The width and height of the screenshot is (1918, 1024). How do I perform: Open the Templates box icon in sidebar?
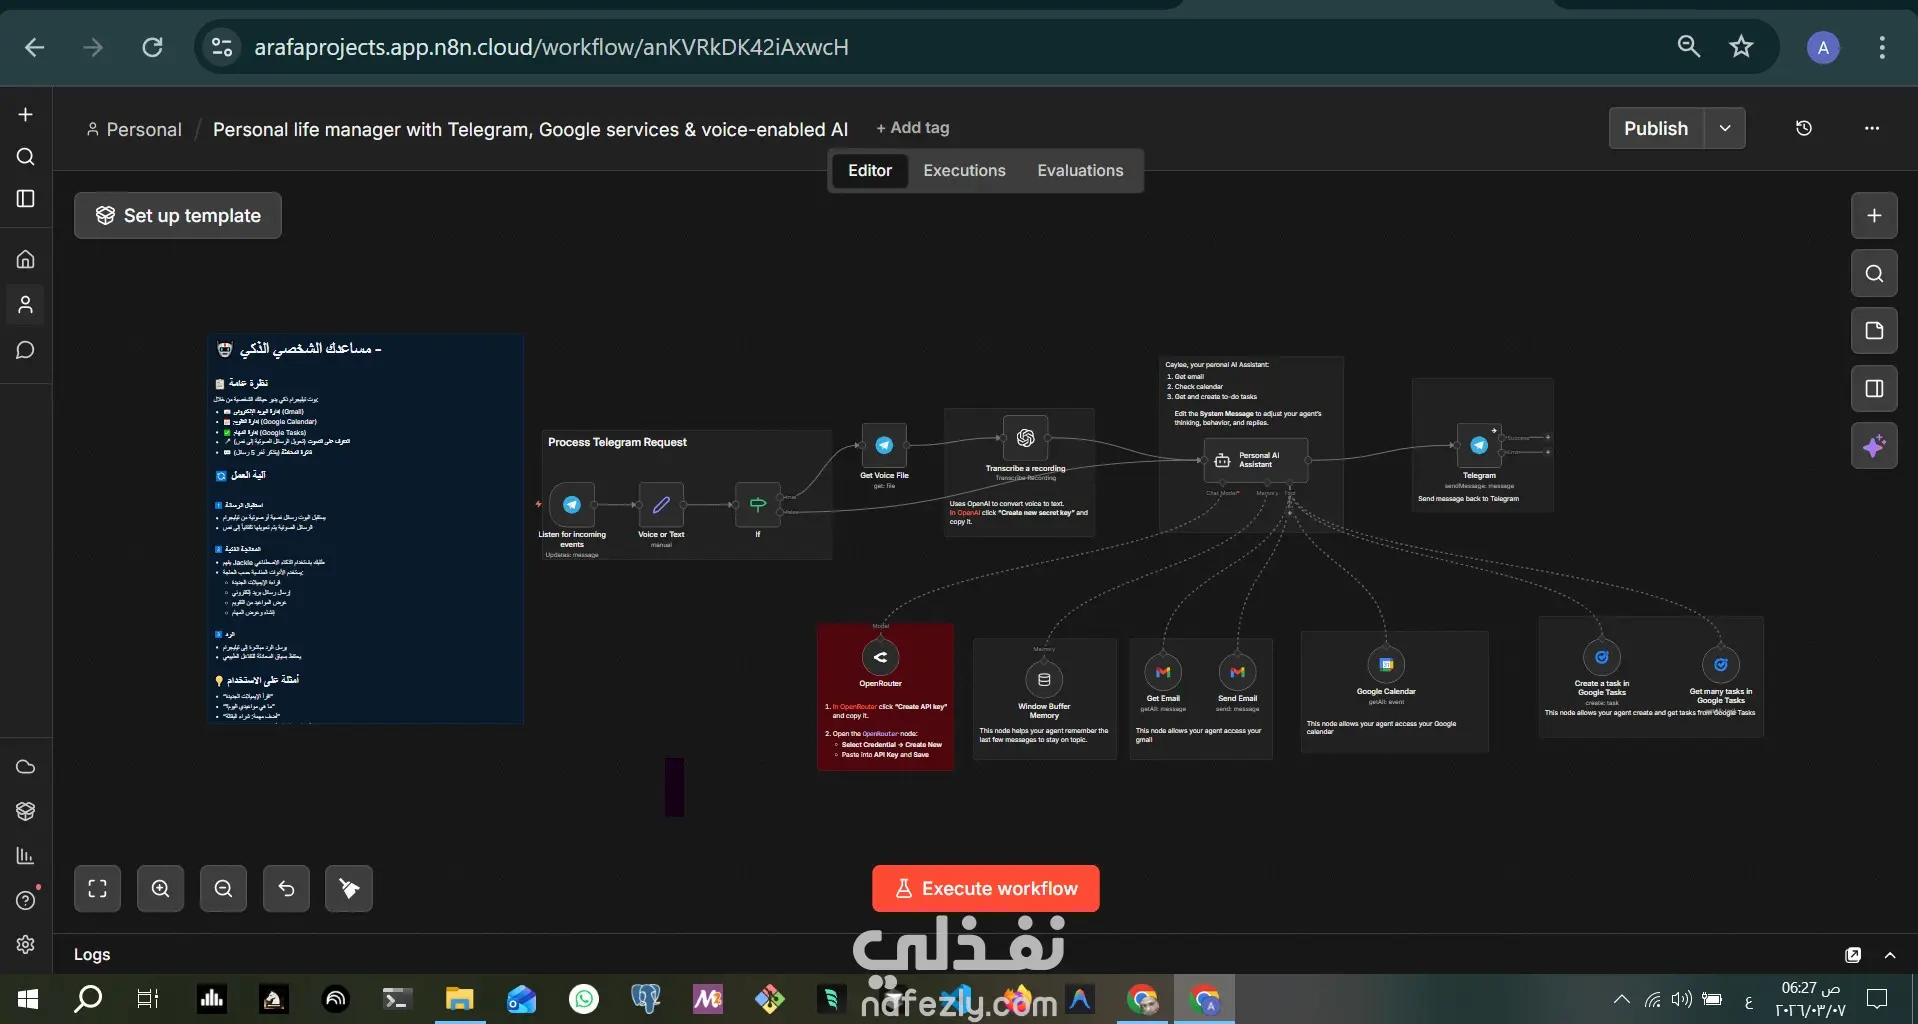pos(26,811)
